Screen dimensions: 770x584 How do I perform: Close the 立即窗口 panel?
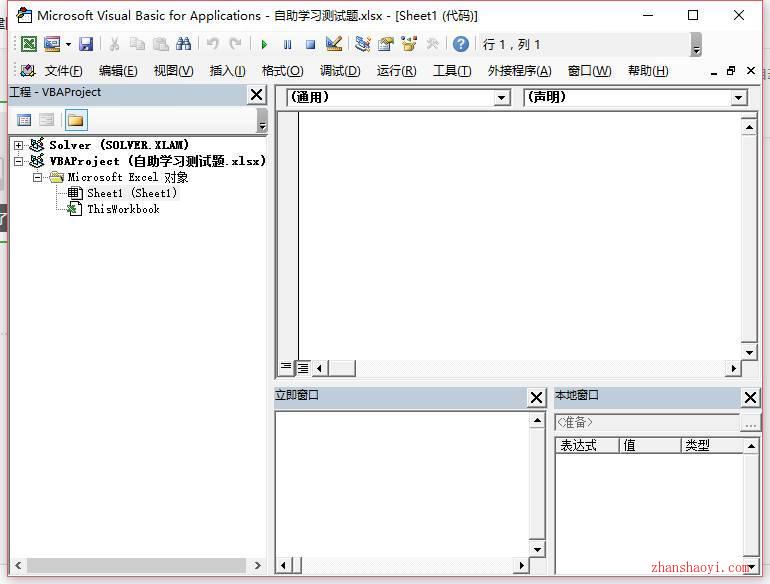[537, 397]
